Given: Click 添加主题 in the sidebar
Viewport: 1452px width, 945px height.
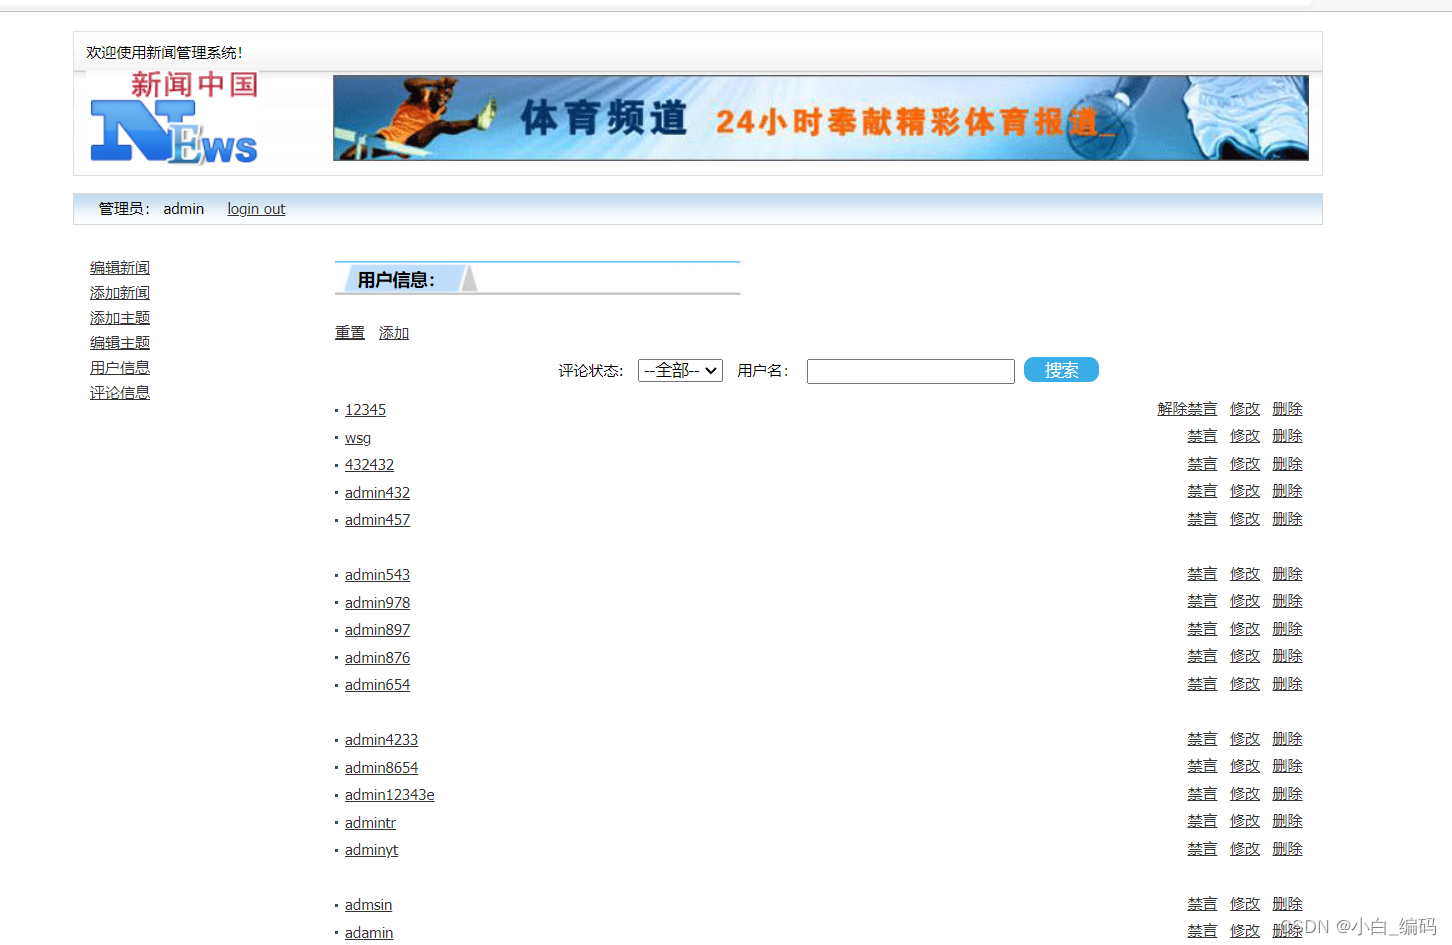Looking at the screenshot, I should pyautogui.click(x=119, y=317).
